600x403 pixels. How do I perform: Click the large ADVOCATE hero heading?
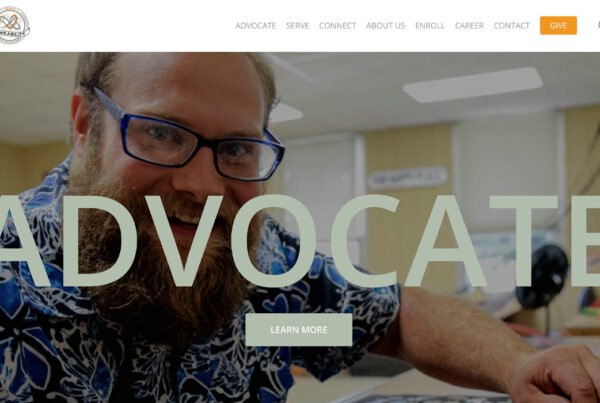point(300,241)
